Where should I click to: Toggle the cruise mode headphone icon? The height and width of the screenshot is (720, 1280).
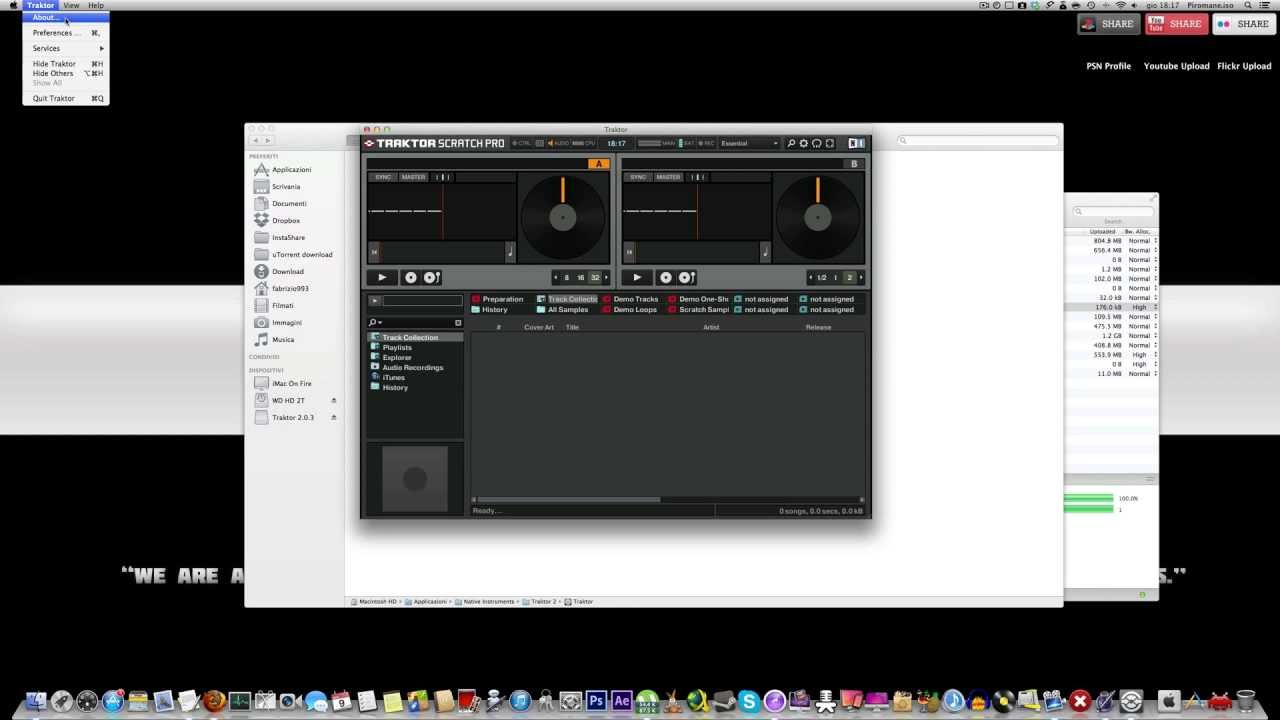coord(816,143)
